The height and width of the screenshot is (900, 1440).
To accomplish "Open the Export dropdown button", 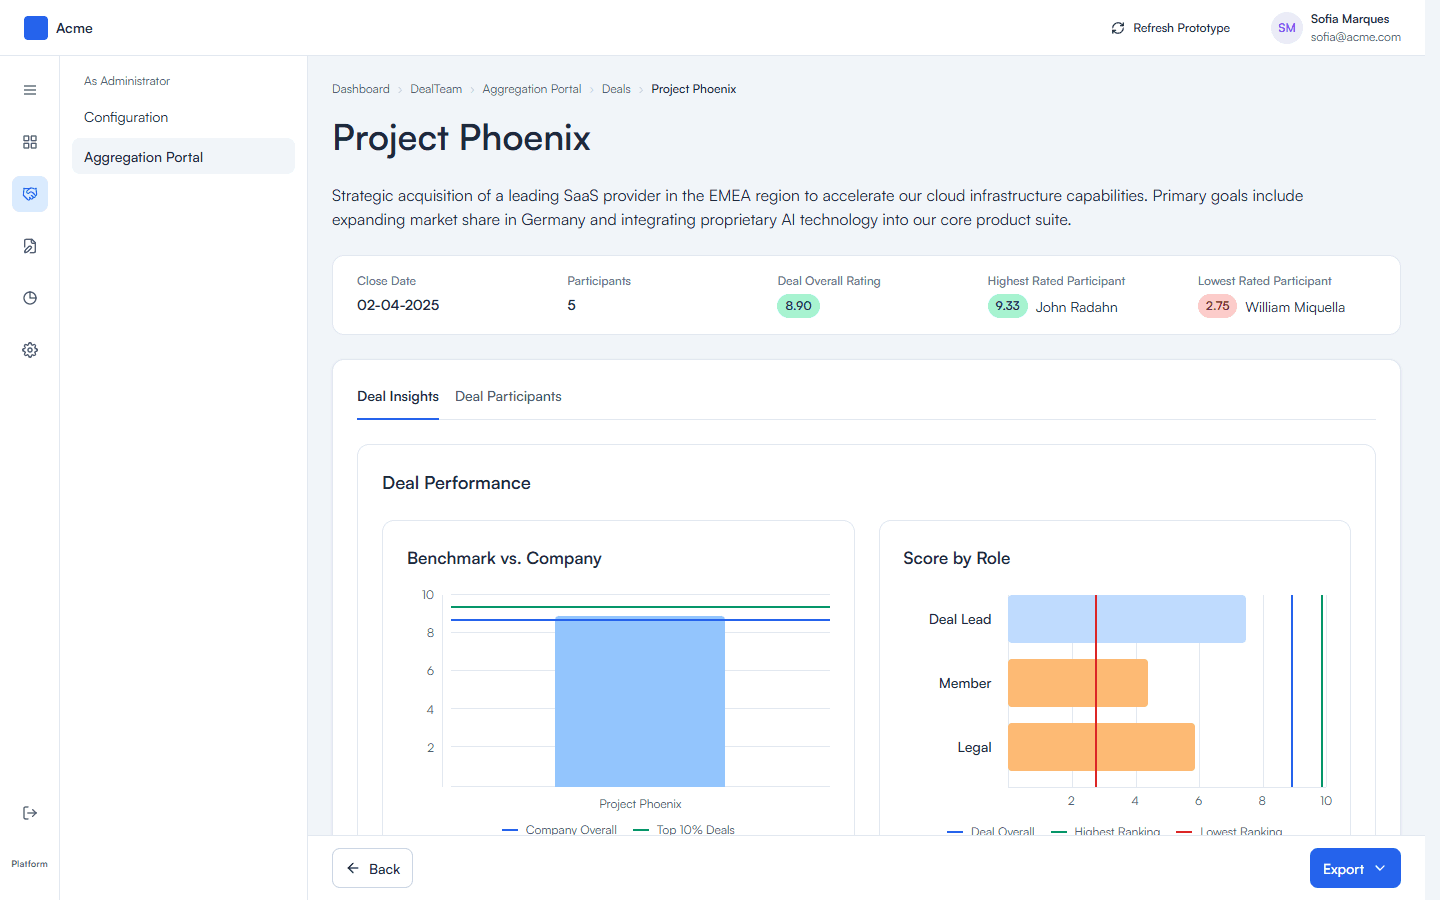I will [1355, 868].
